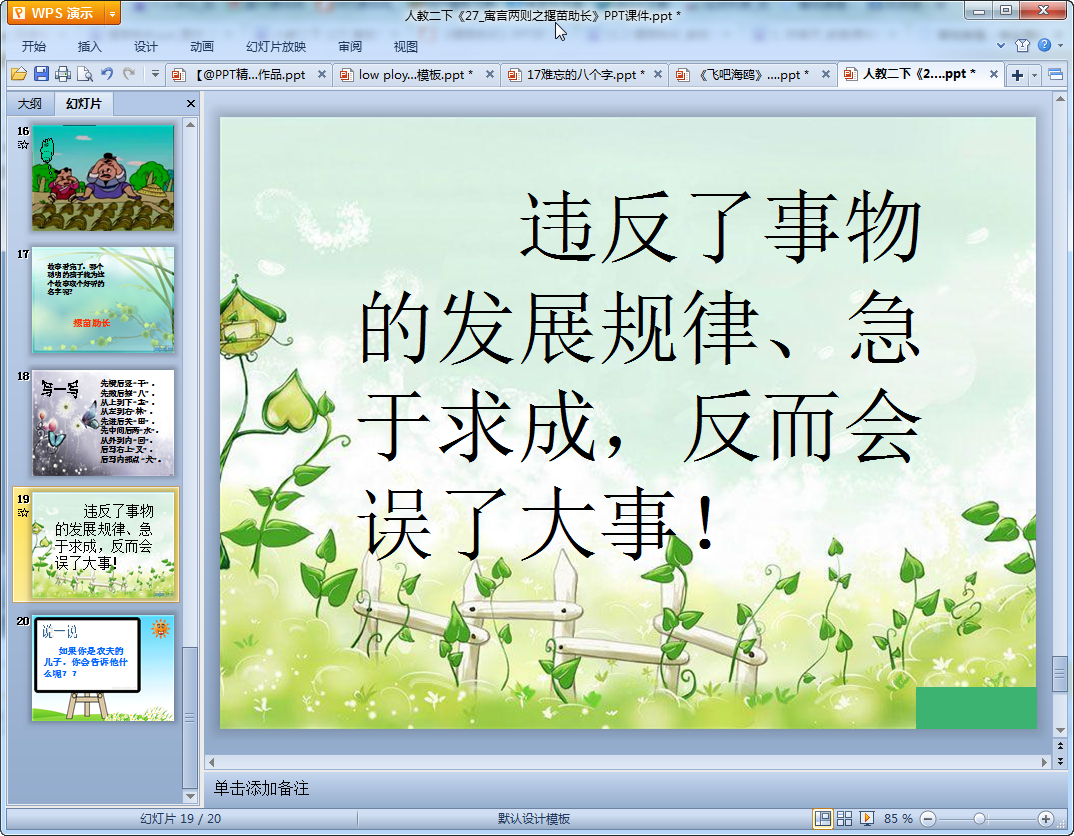
Task: Close the slide thumbnail pane
Action: tap(190, 103)
